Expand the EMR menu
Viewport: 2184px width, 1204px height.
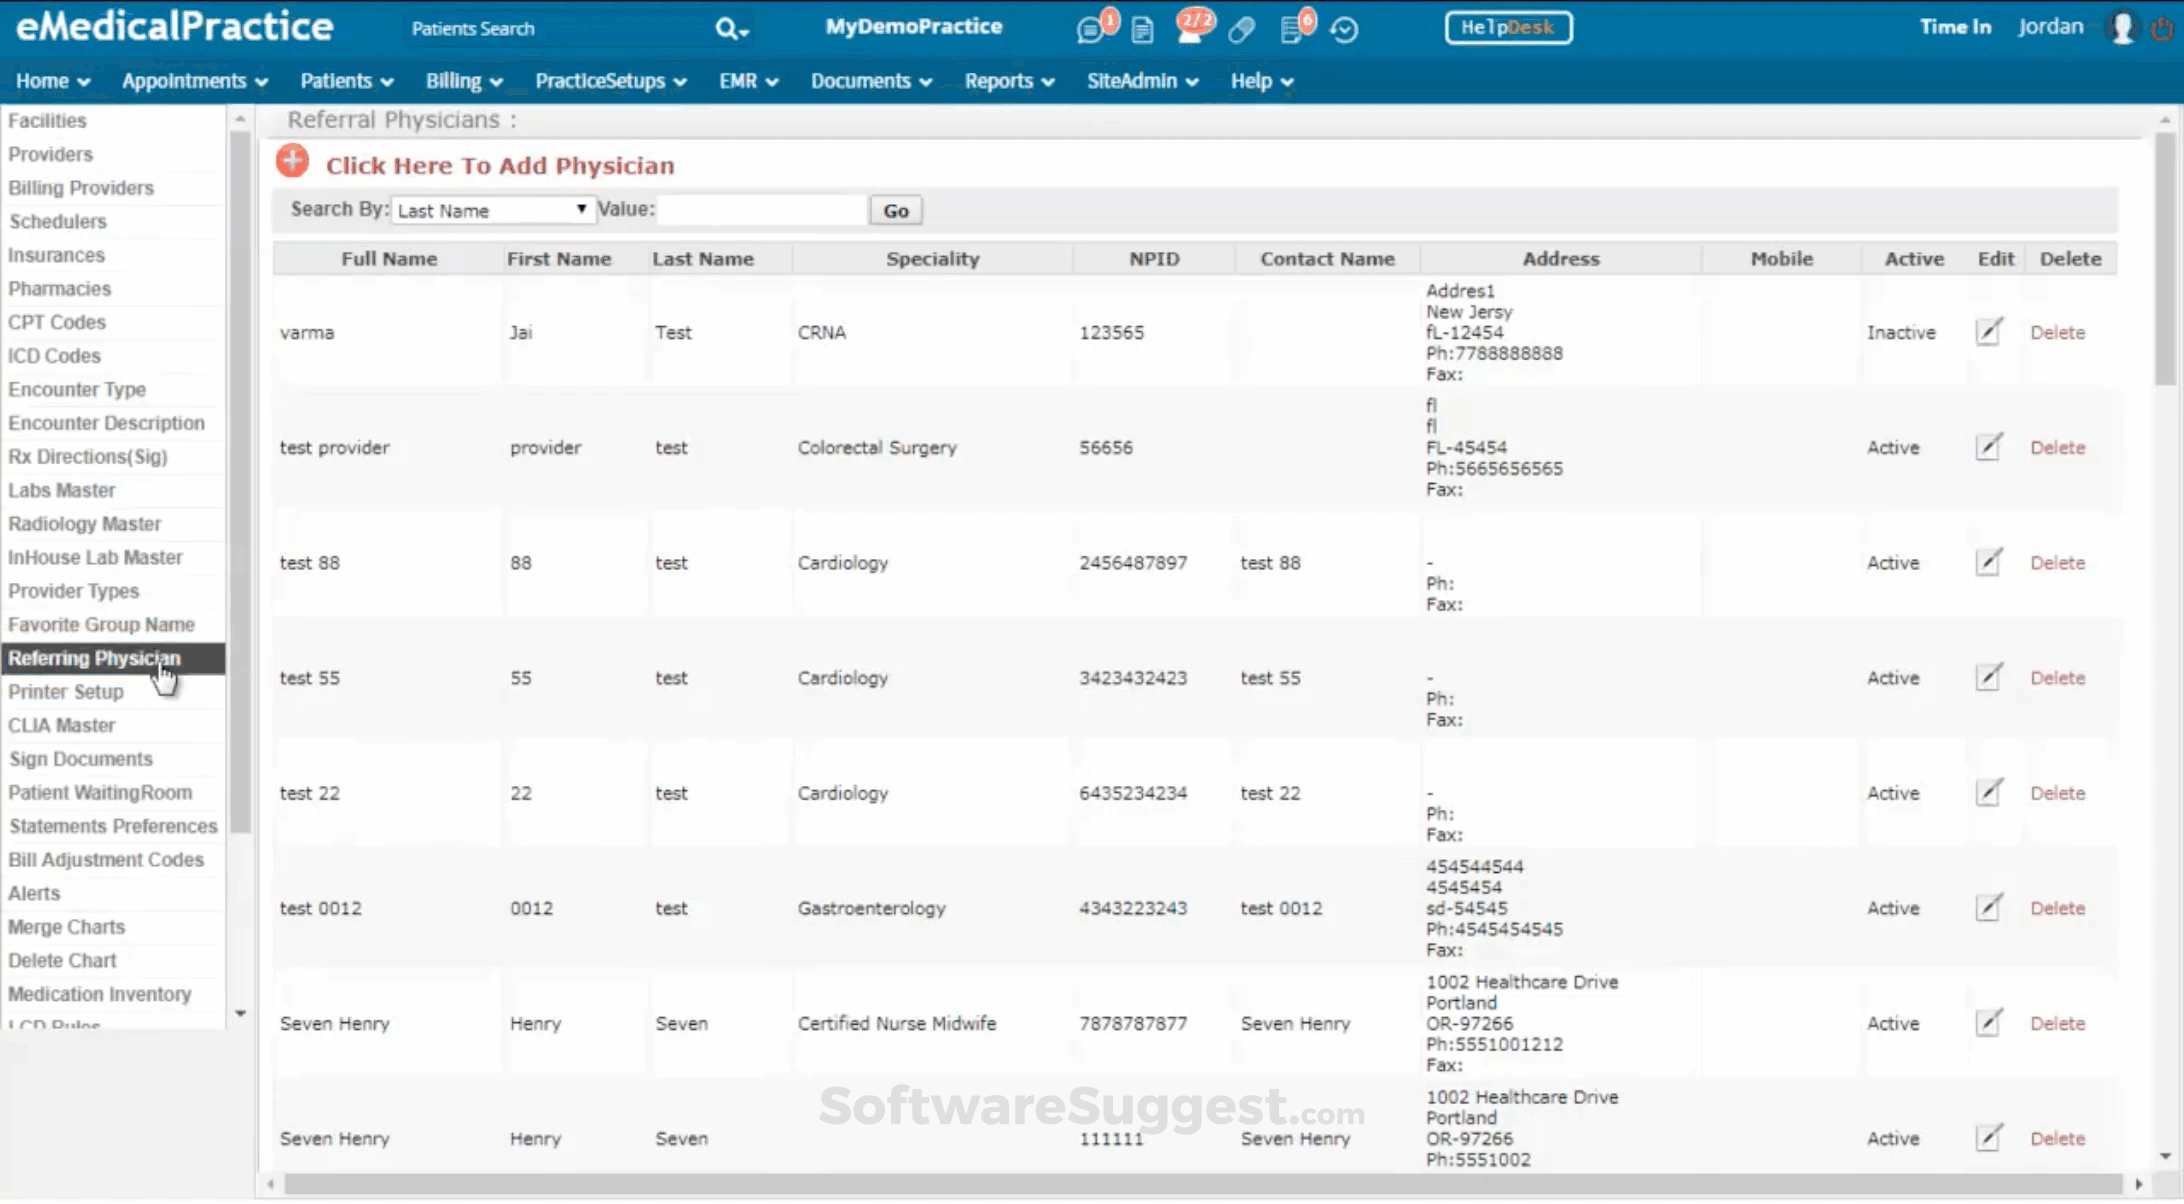746,81
